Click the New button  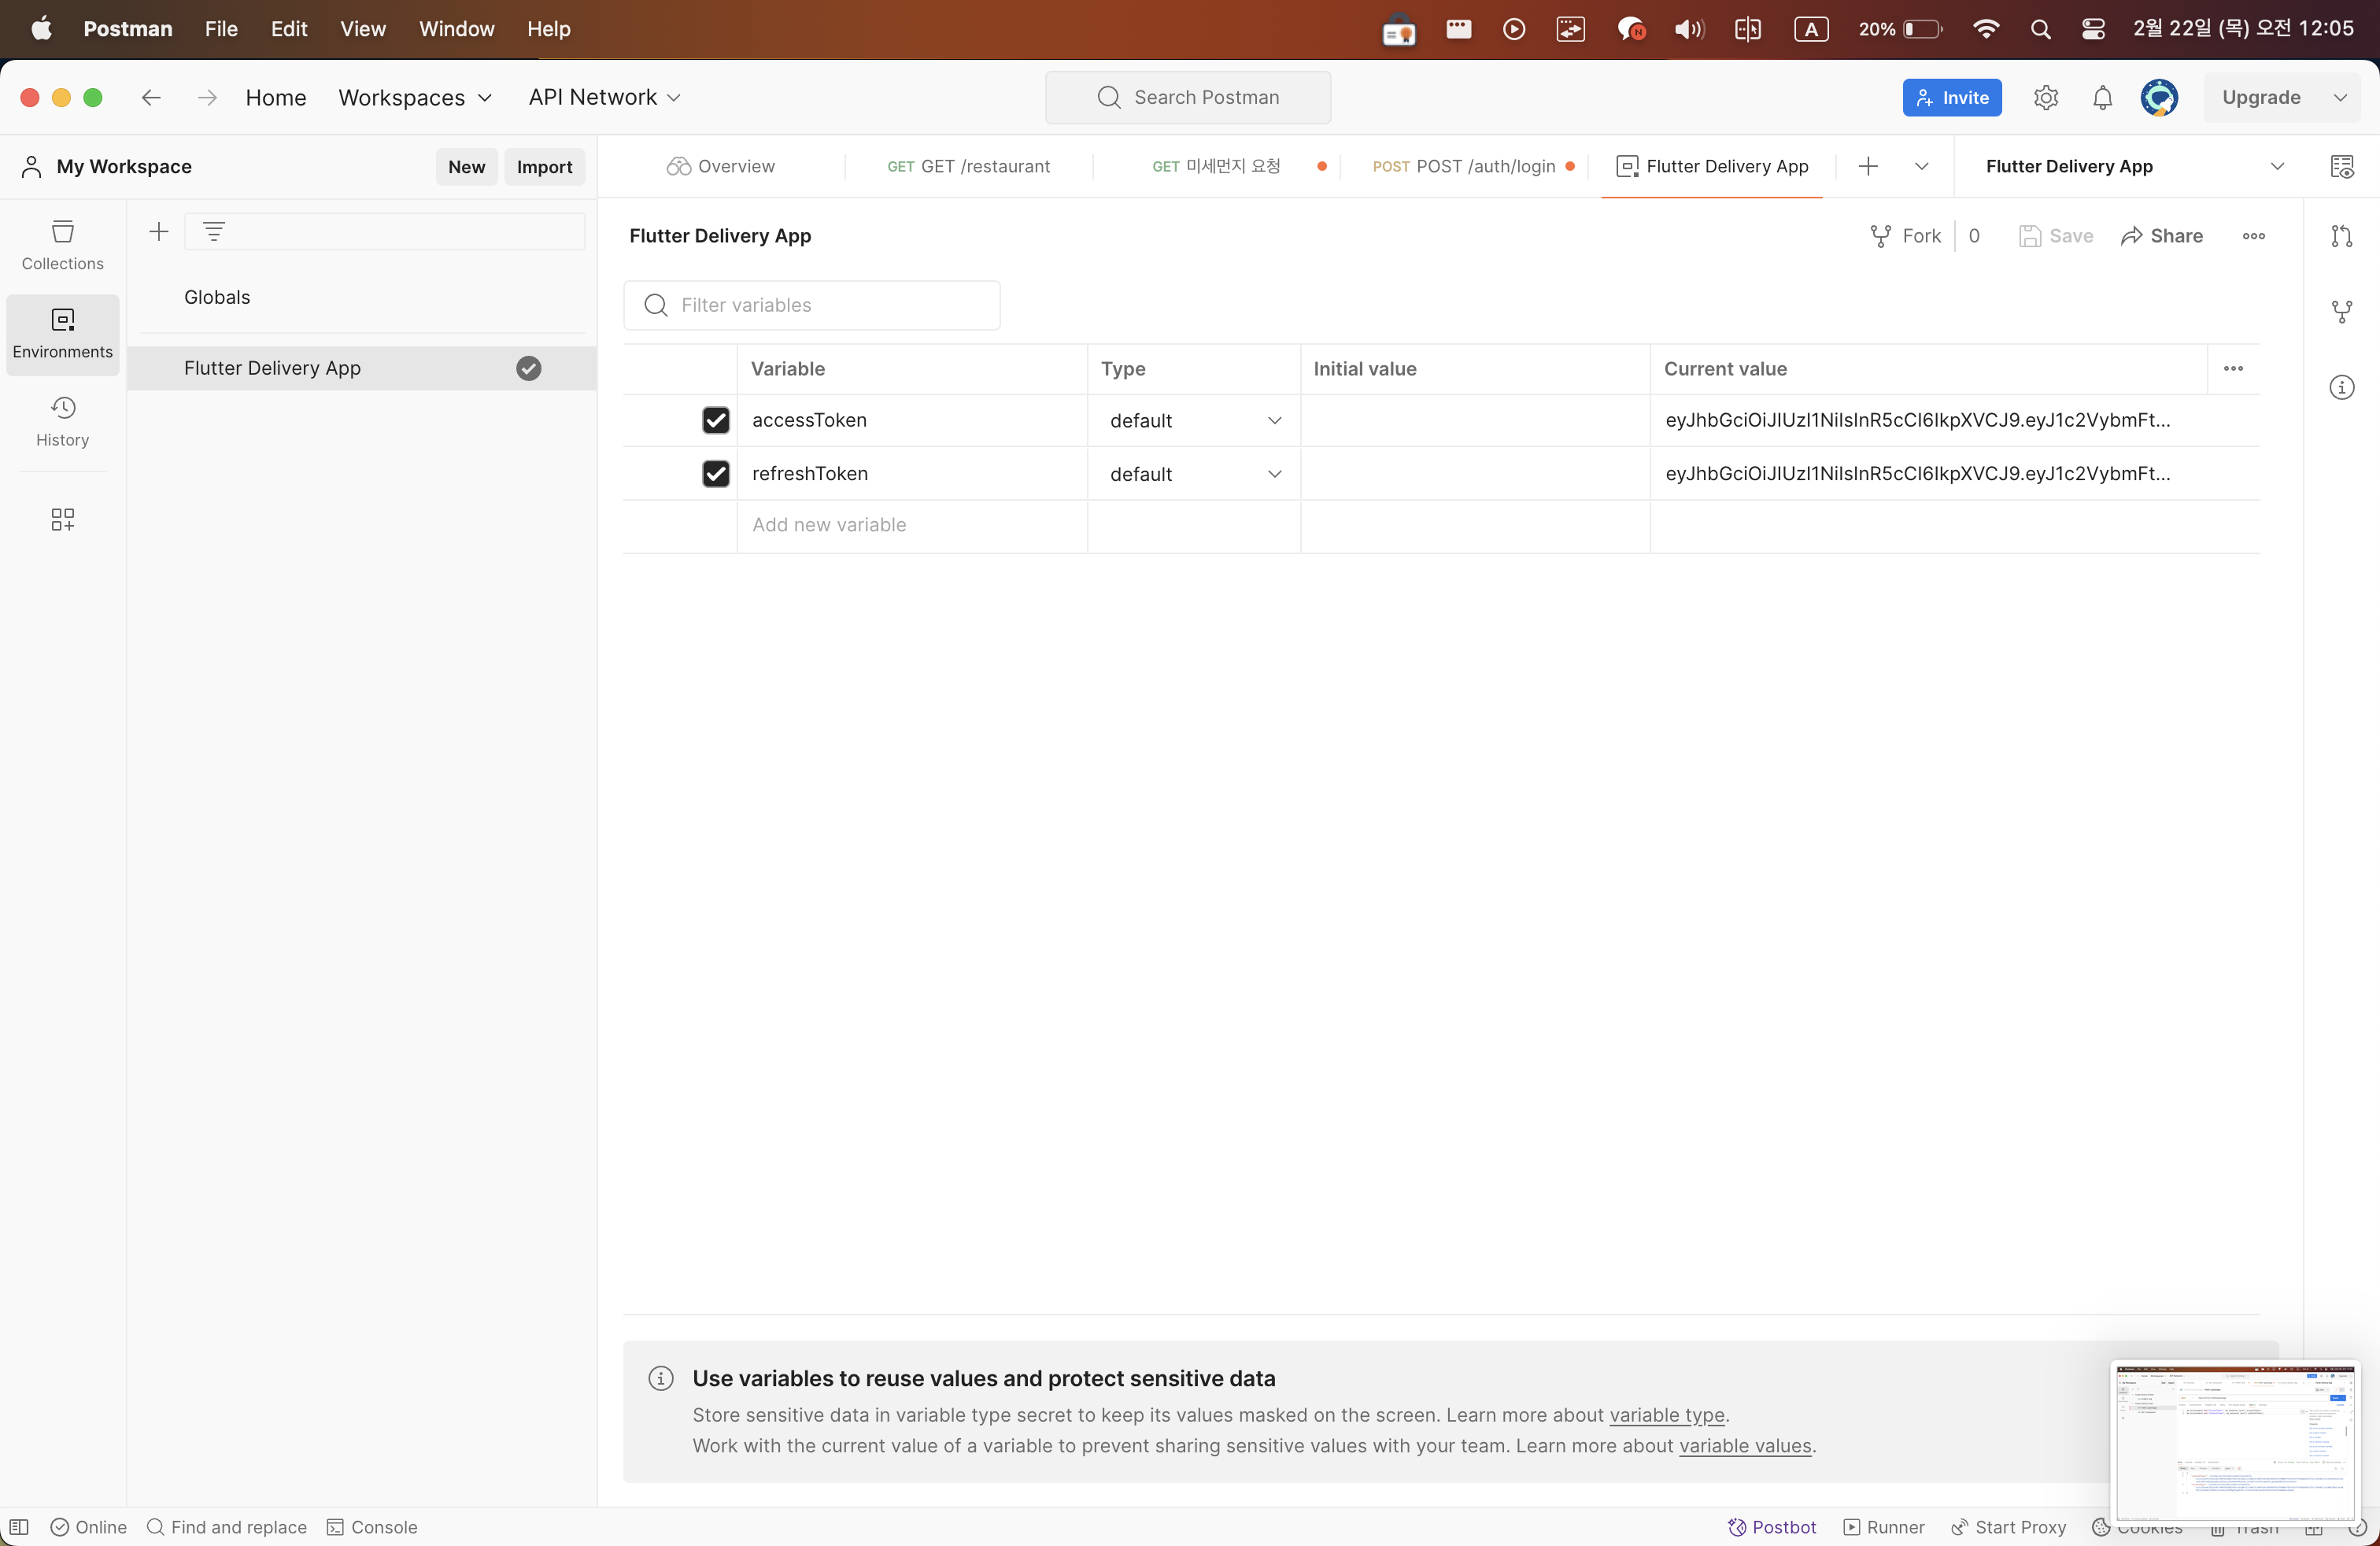coord(466,167)
